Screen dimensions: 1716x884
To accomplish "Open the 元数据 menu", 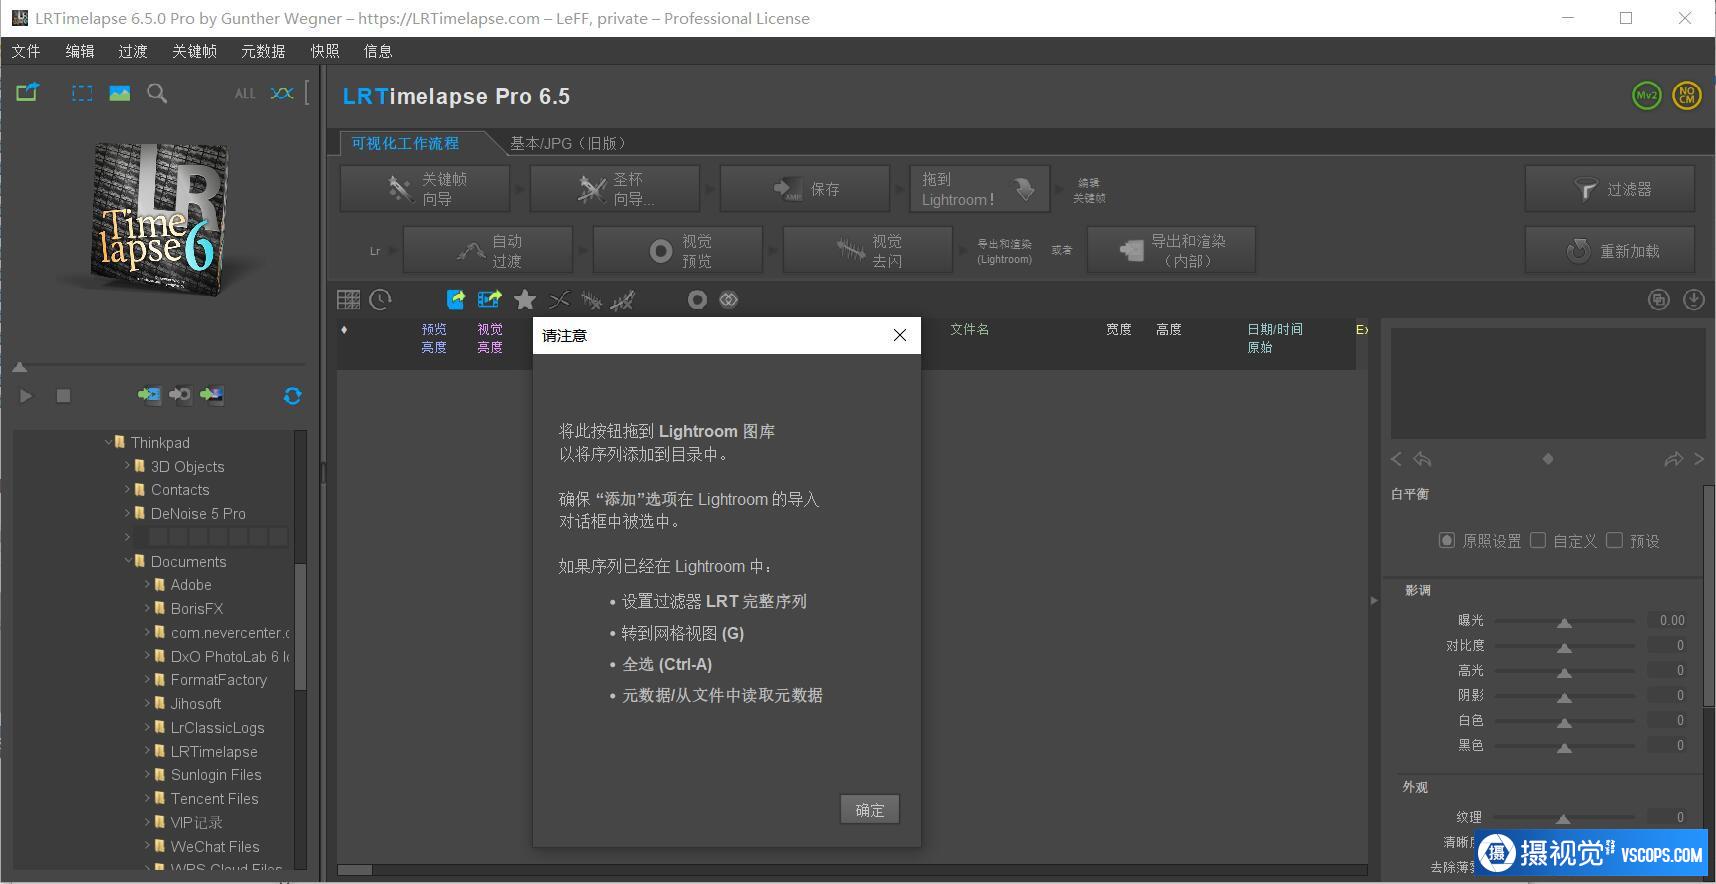I will pos(263,51).
